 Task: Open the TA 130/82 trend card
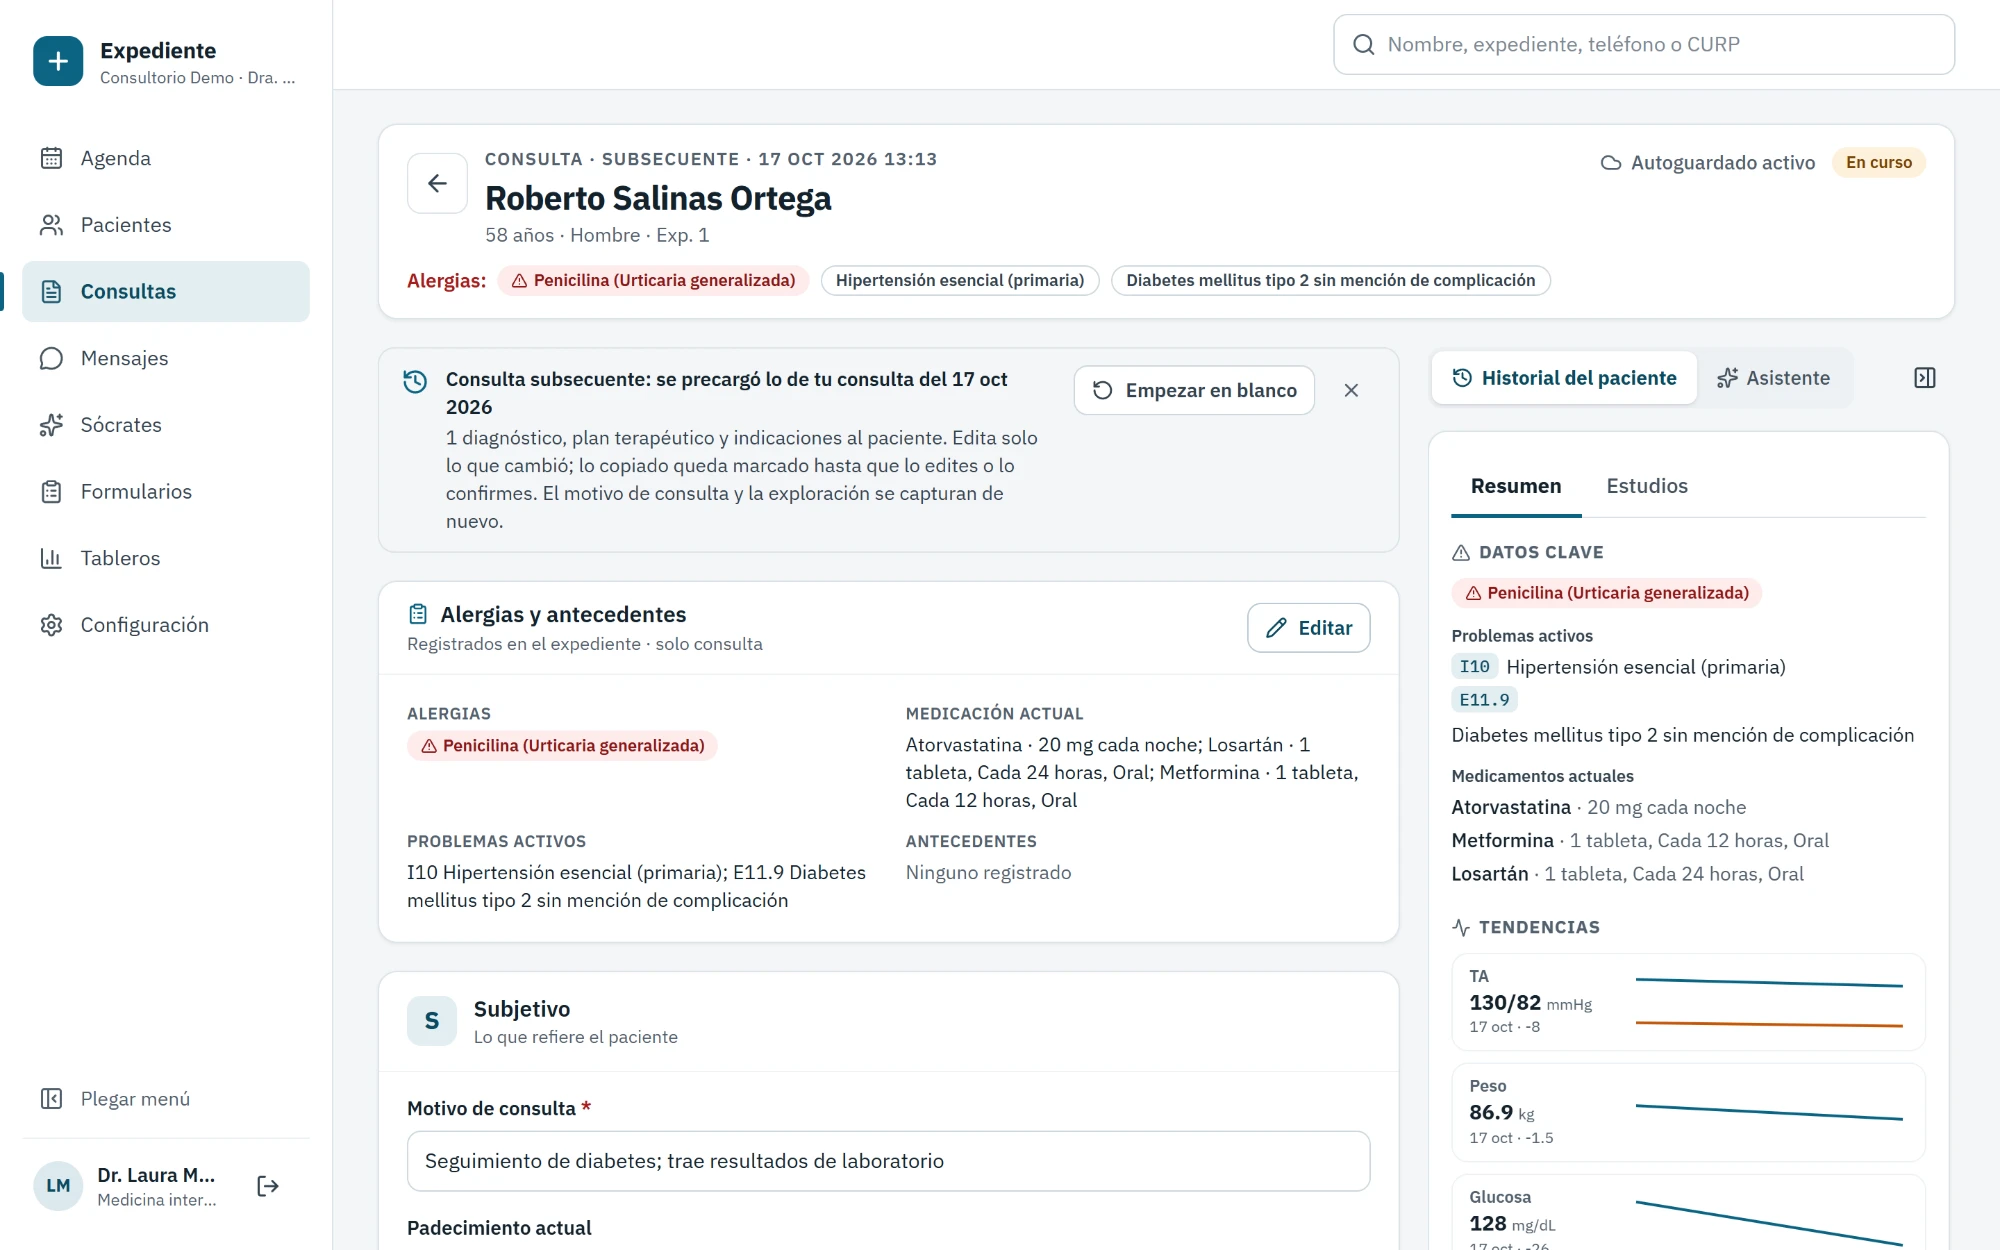pyautogui.click(x=1688, y=1002)
